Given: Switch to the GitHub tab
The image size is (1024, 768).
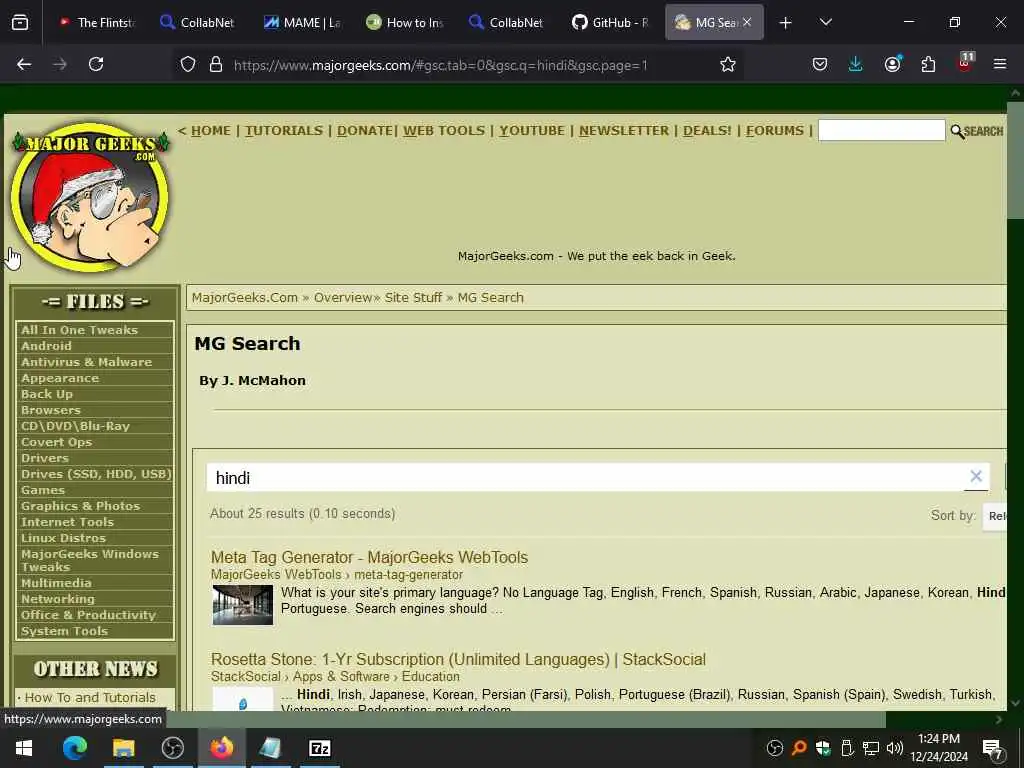Looking at the screenshot, I should click(x=610, y=22).
